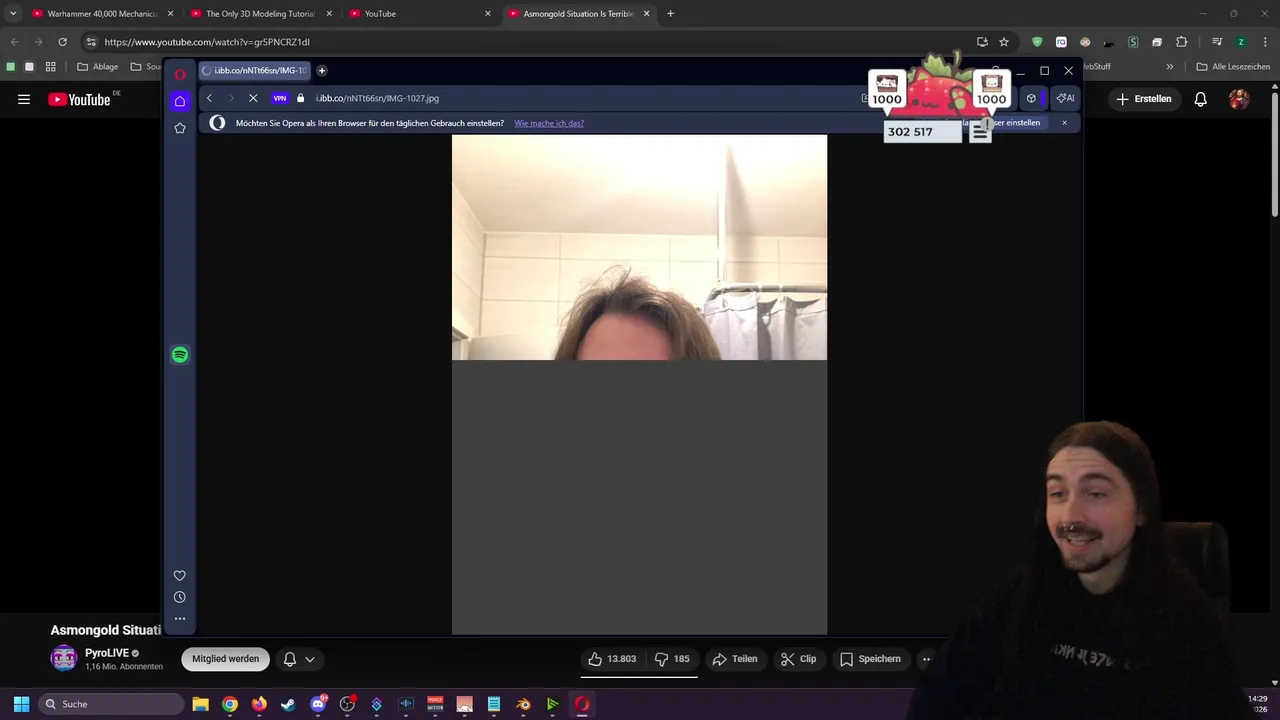Viewport: 1280px width, 720px height.
Task: Open the Chrome profile Z avatar
Action: coord(1241,42)
